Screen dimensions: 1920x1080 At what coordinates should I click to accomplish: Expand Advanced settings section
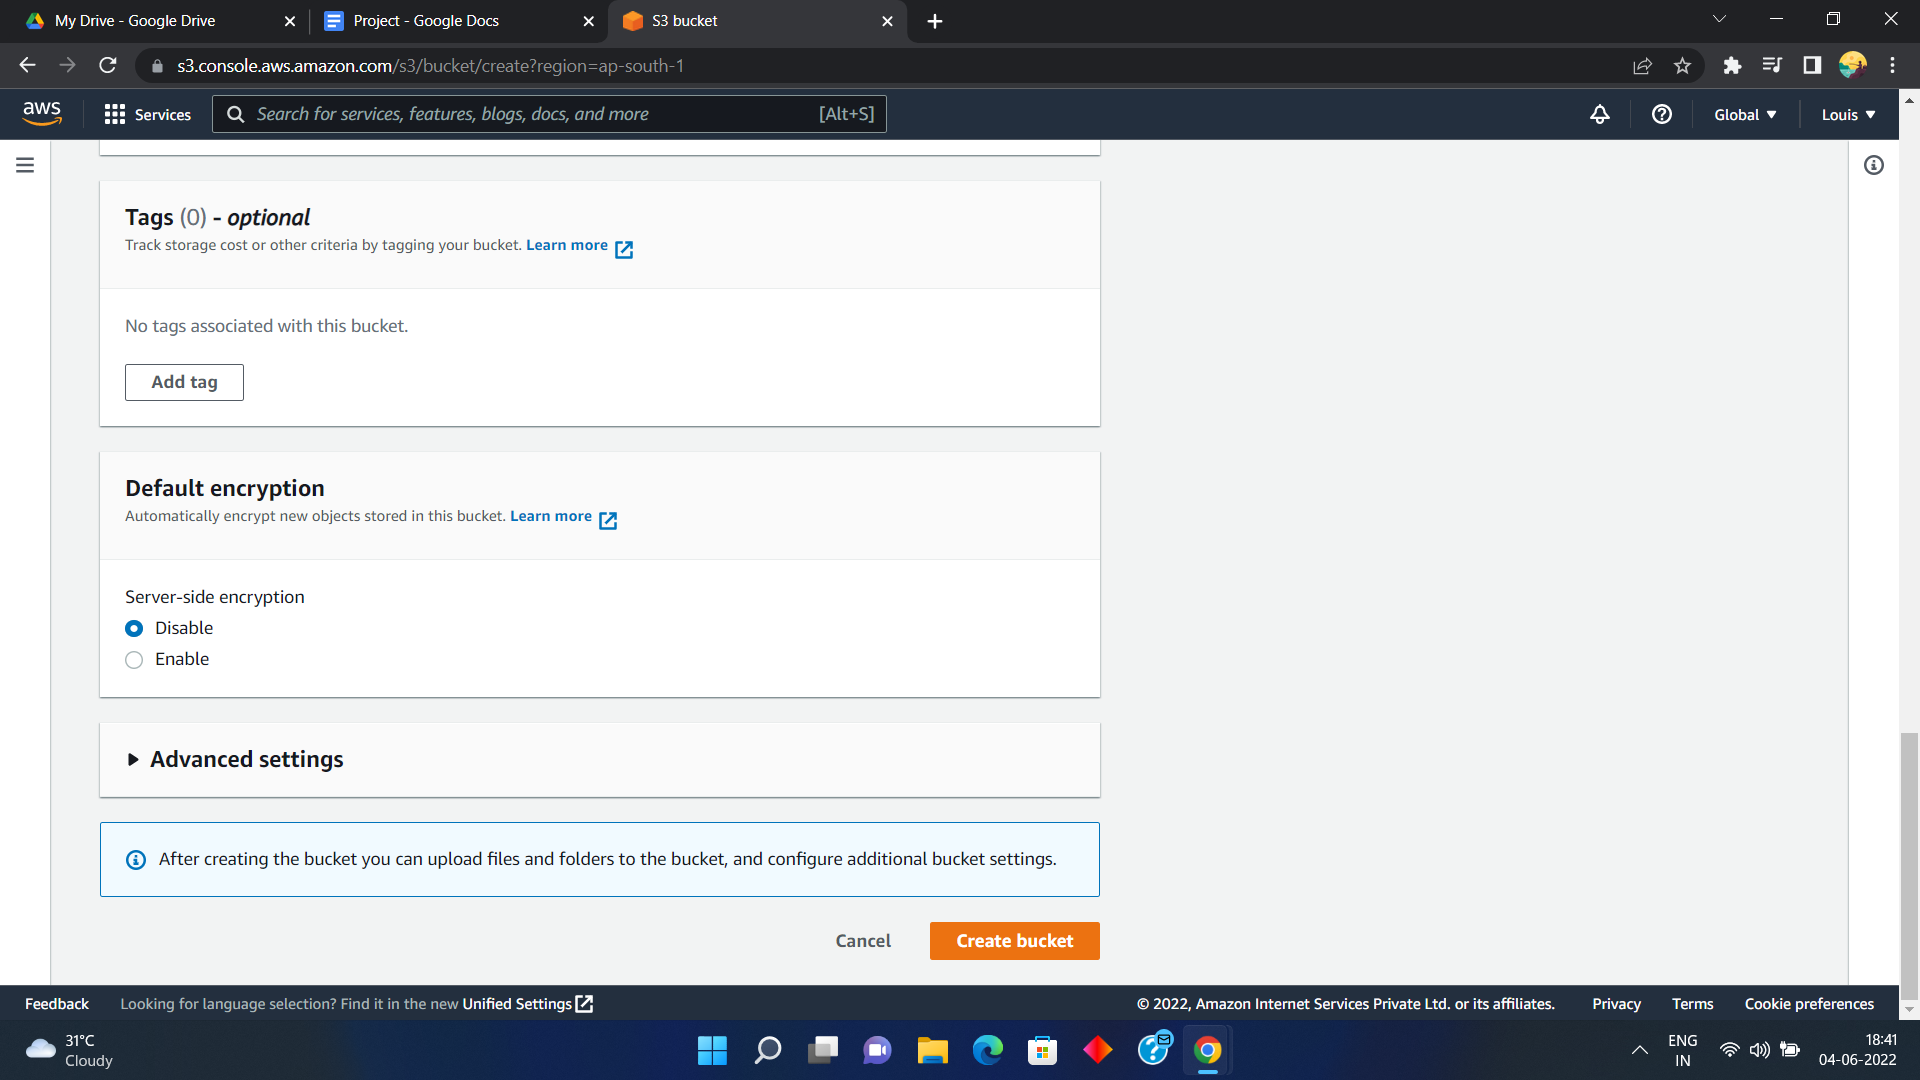pos(246,760)
